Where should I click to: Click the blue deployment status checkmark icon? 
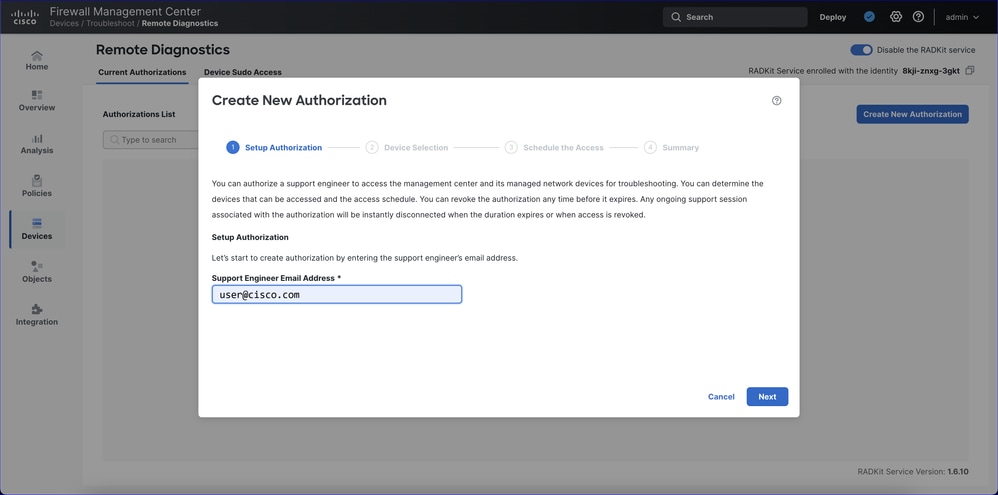(x=869, y=17)
